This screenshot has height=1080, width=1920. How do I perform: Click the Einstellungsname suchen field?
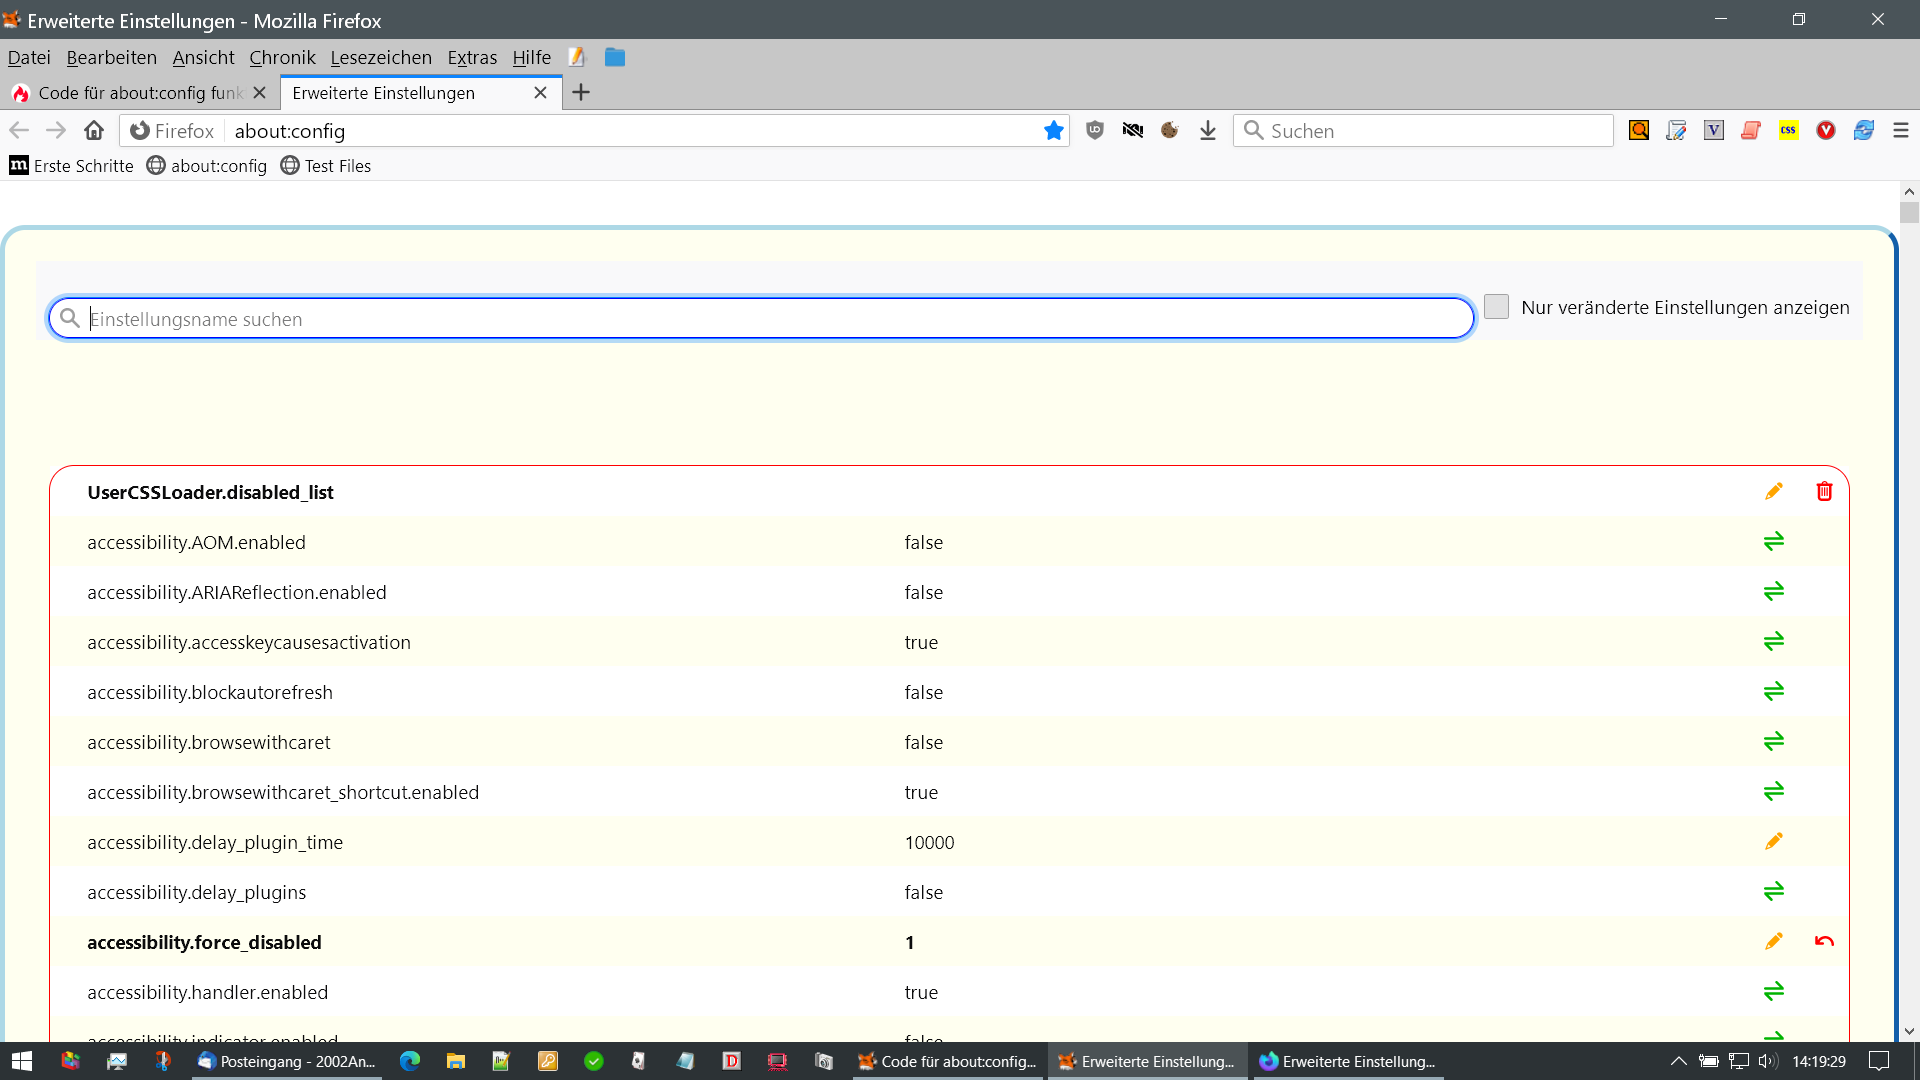coord(760,319)
